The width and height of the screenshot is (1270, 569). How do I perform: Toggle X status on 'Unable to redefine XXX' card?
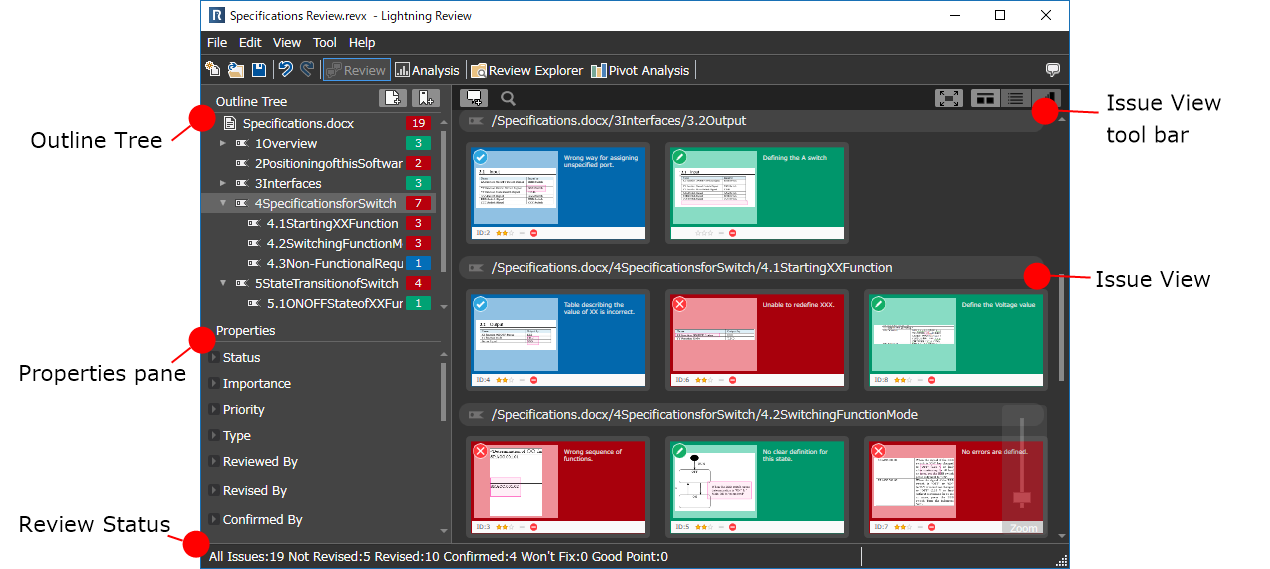tap(680, 304)
